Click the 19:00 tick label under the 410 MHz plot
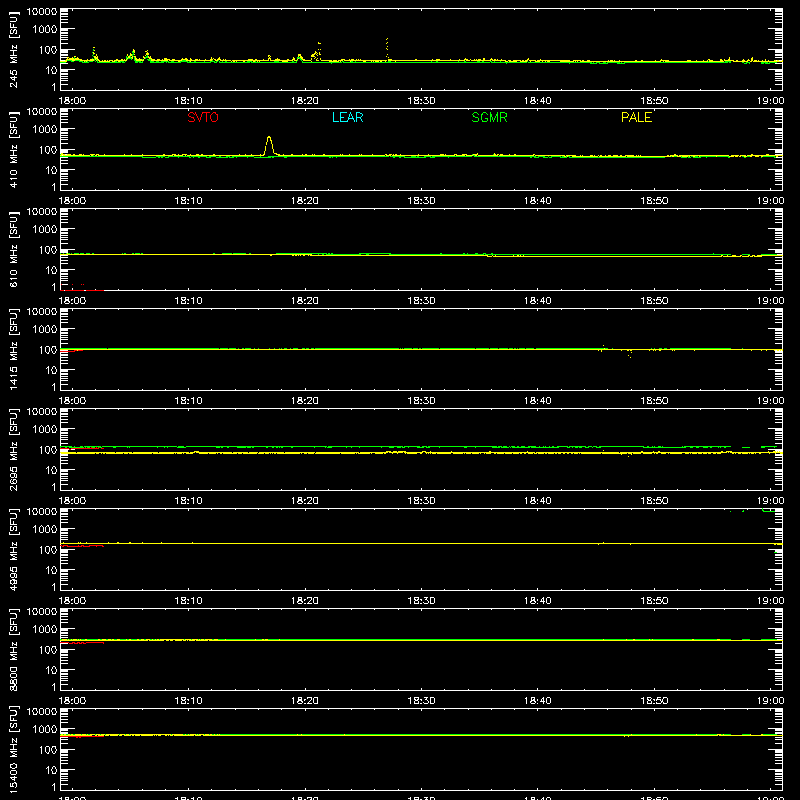This screenshot has height=800, width=800. [x=770, y=201]
